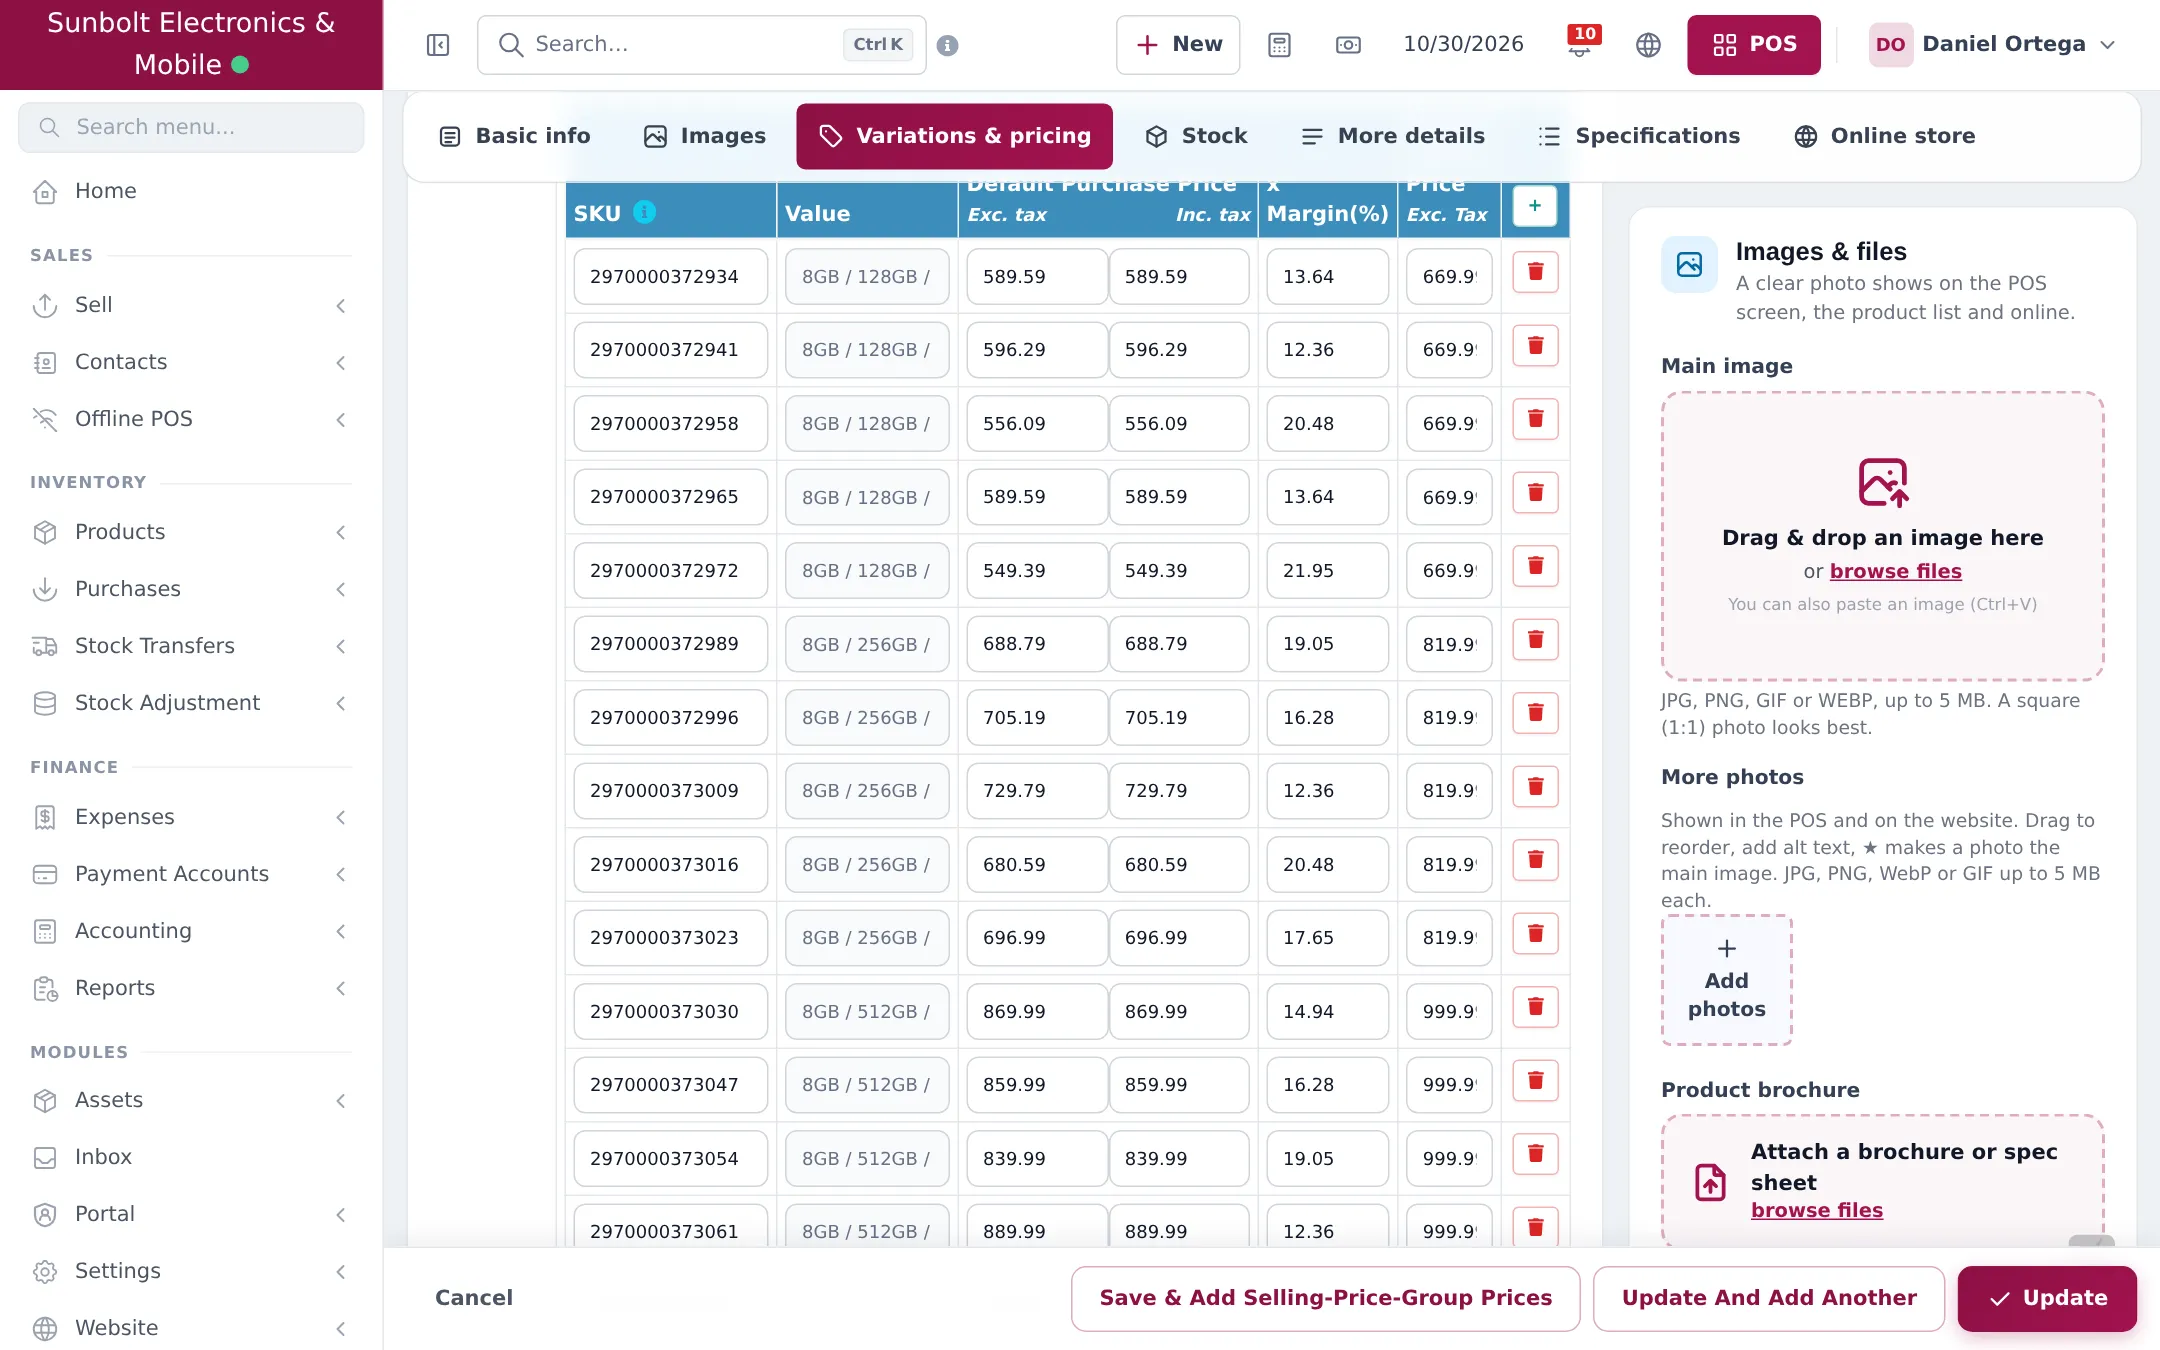Click the margin field showing 21.95

[1328, 571]
